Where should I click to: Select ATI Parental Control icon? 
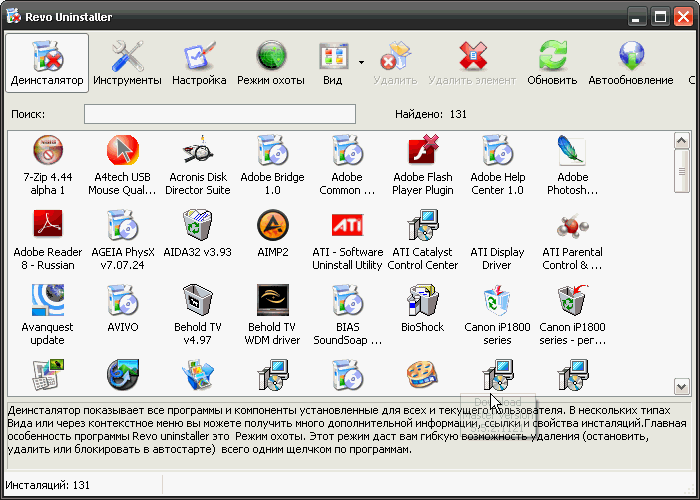coord(572,225)
